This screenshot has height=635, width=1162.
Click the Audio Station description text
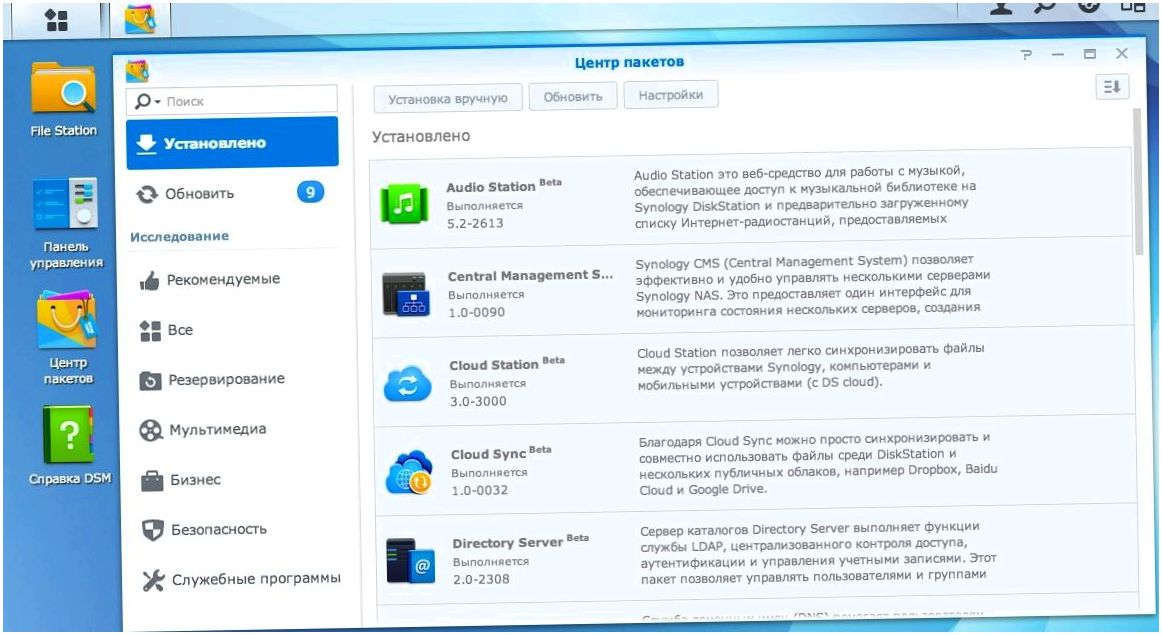tap(805, 196)
